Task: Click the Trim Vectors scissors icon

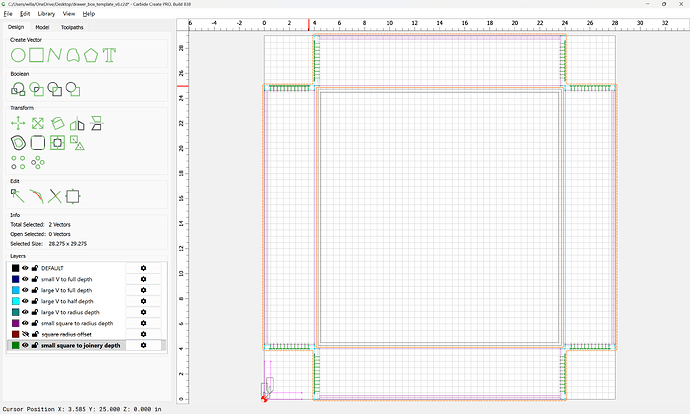Action: [x=55, y=196]
